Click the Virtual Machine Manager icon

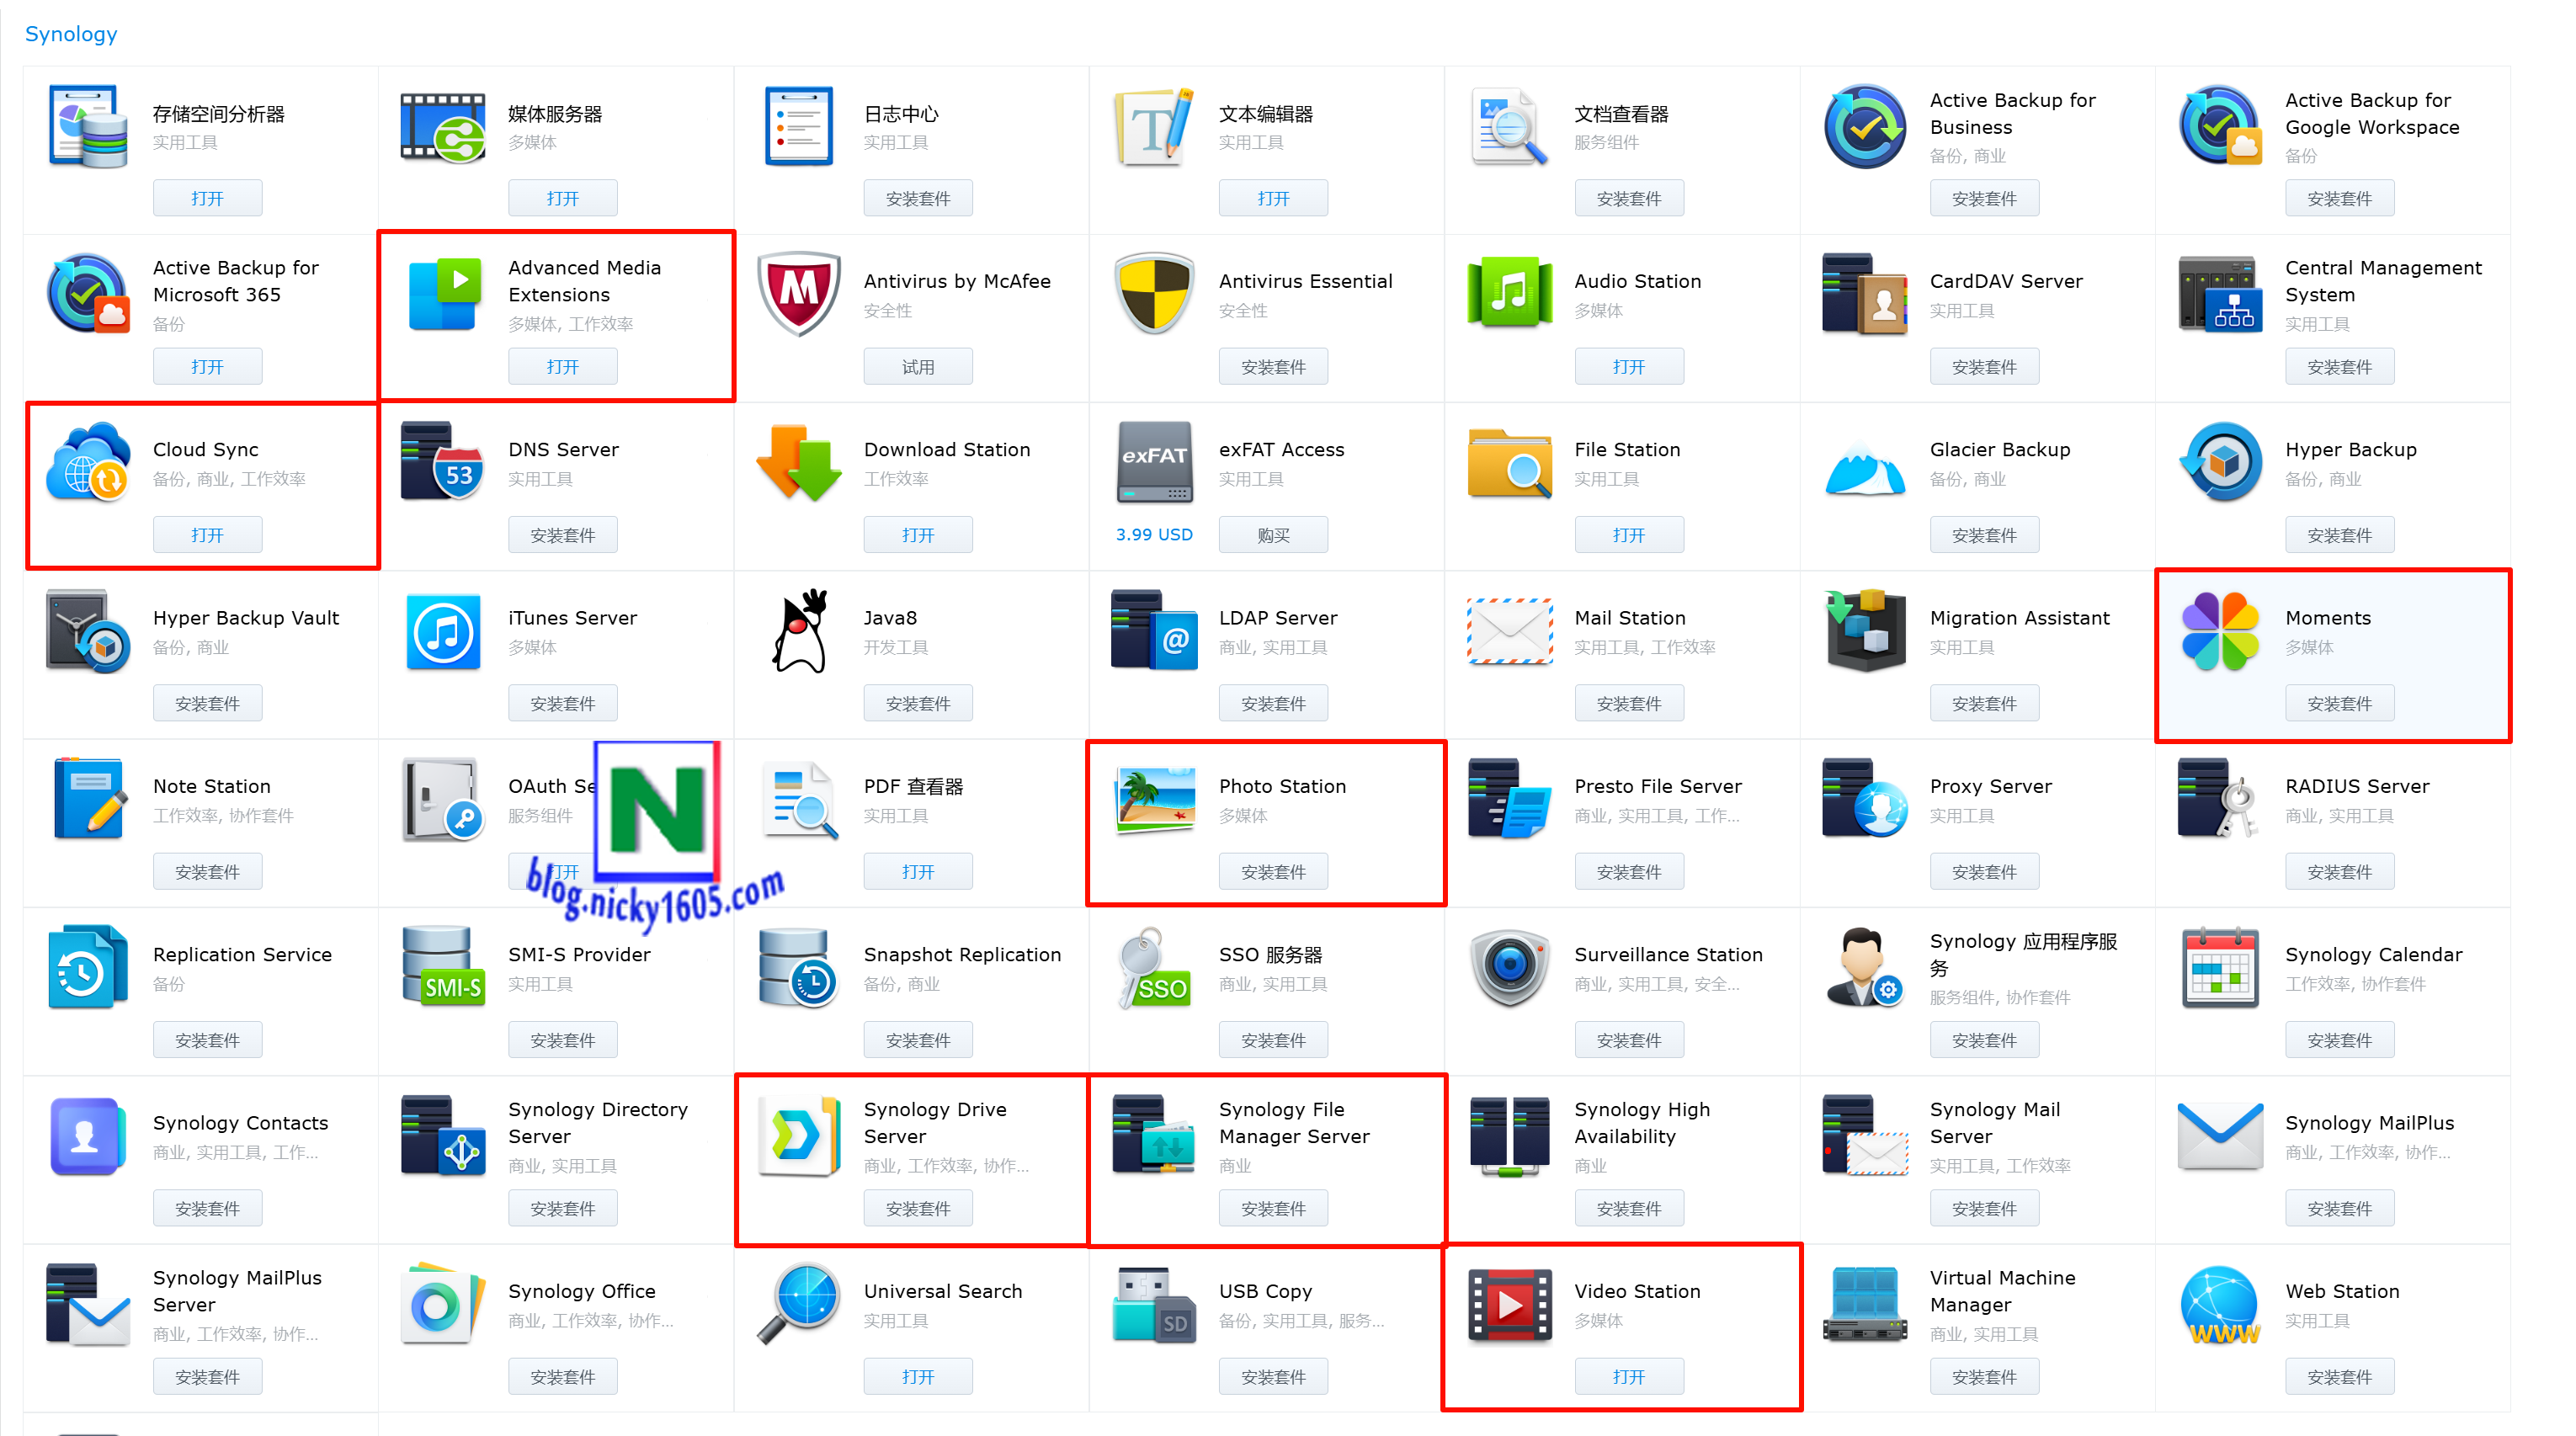1865,1304
